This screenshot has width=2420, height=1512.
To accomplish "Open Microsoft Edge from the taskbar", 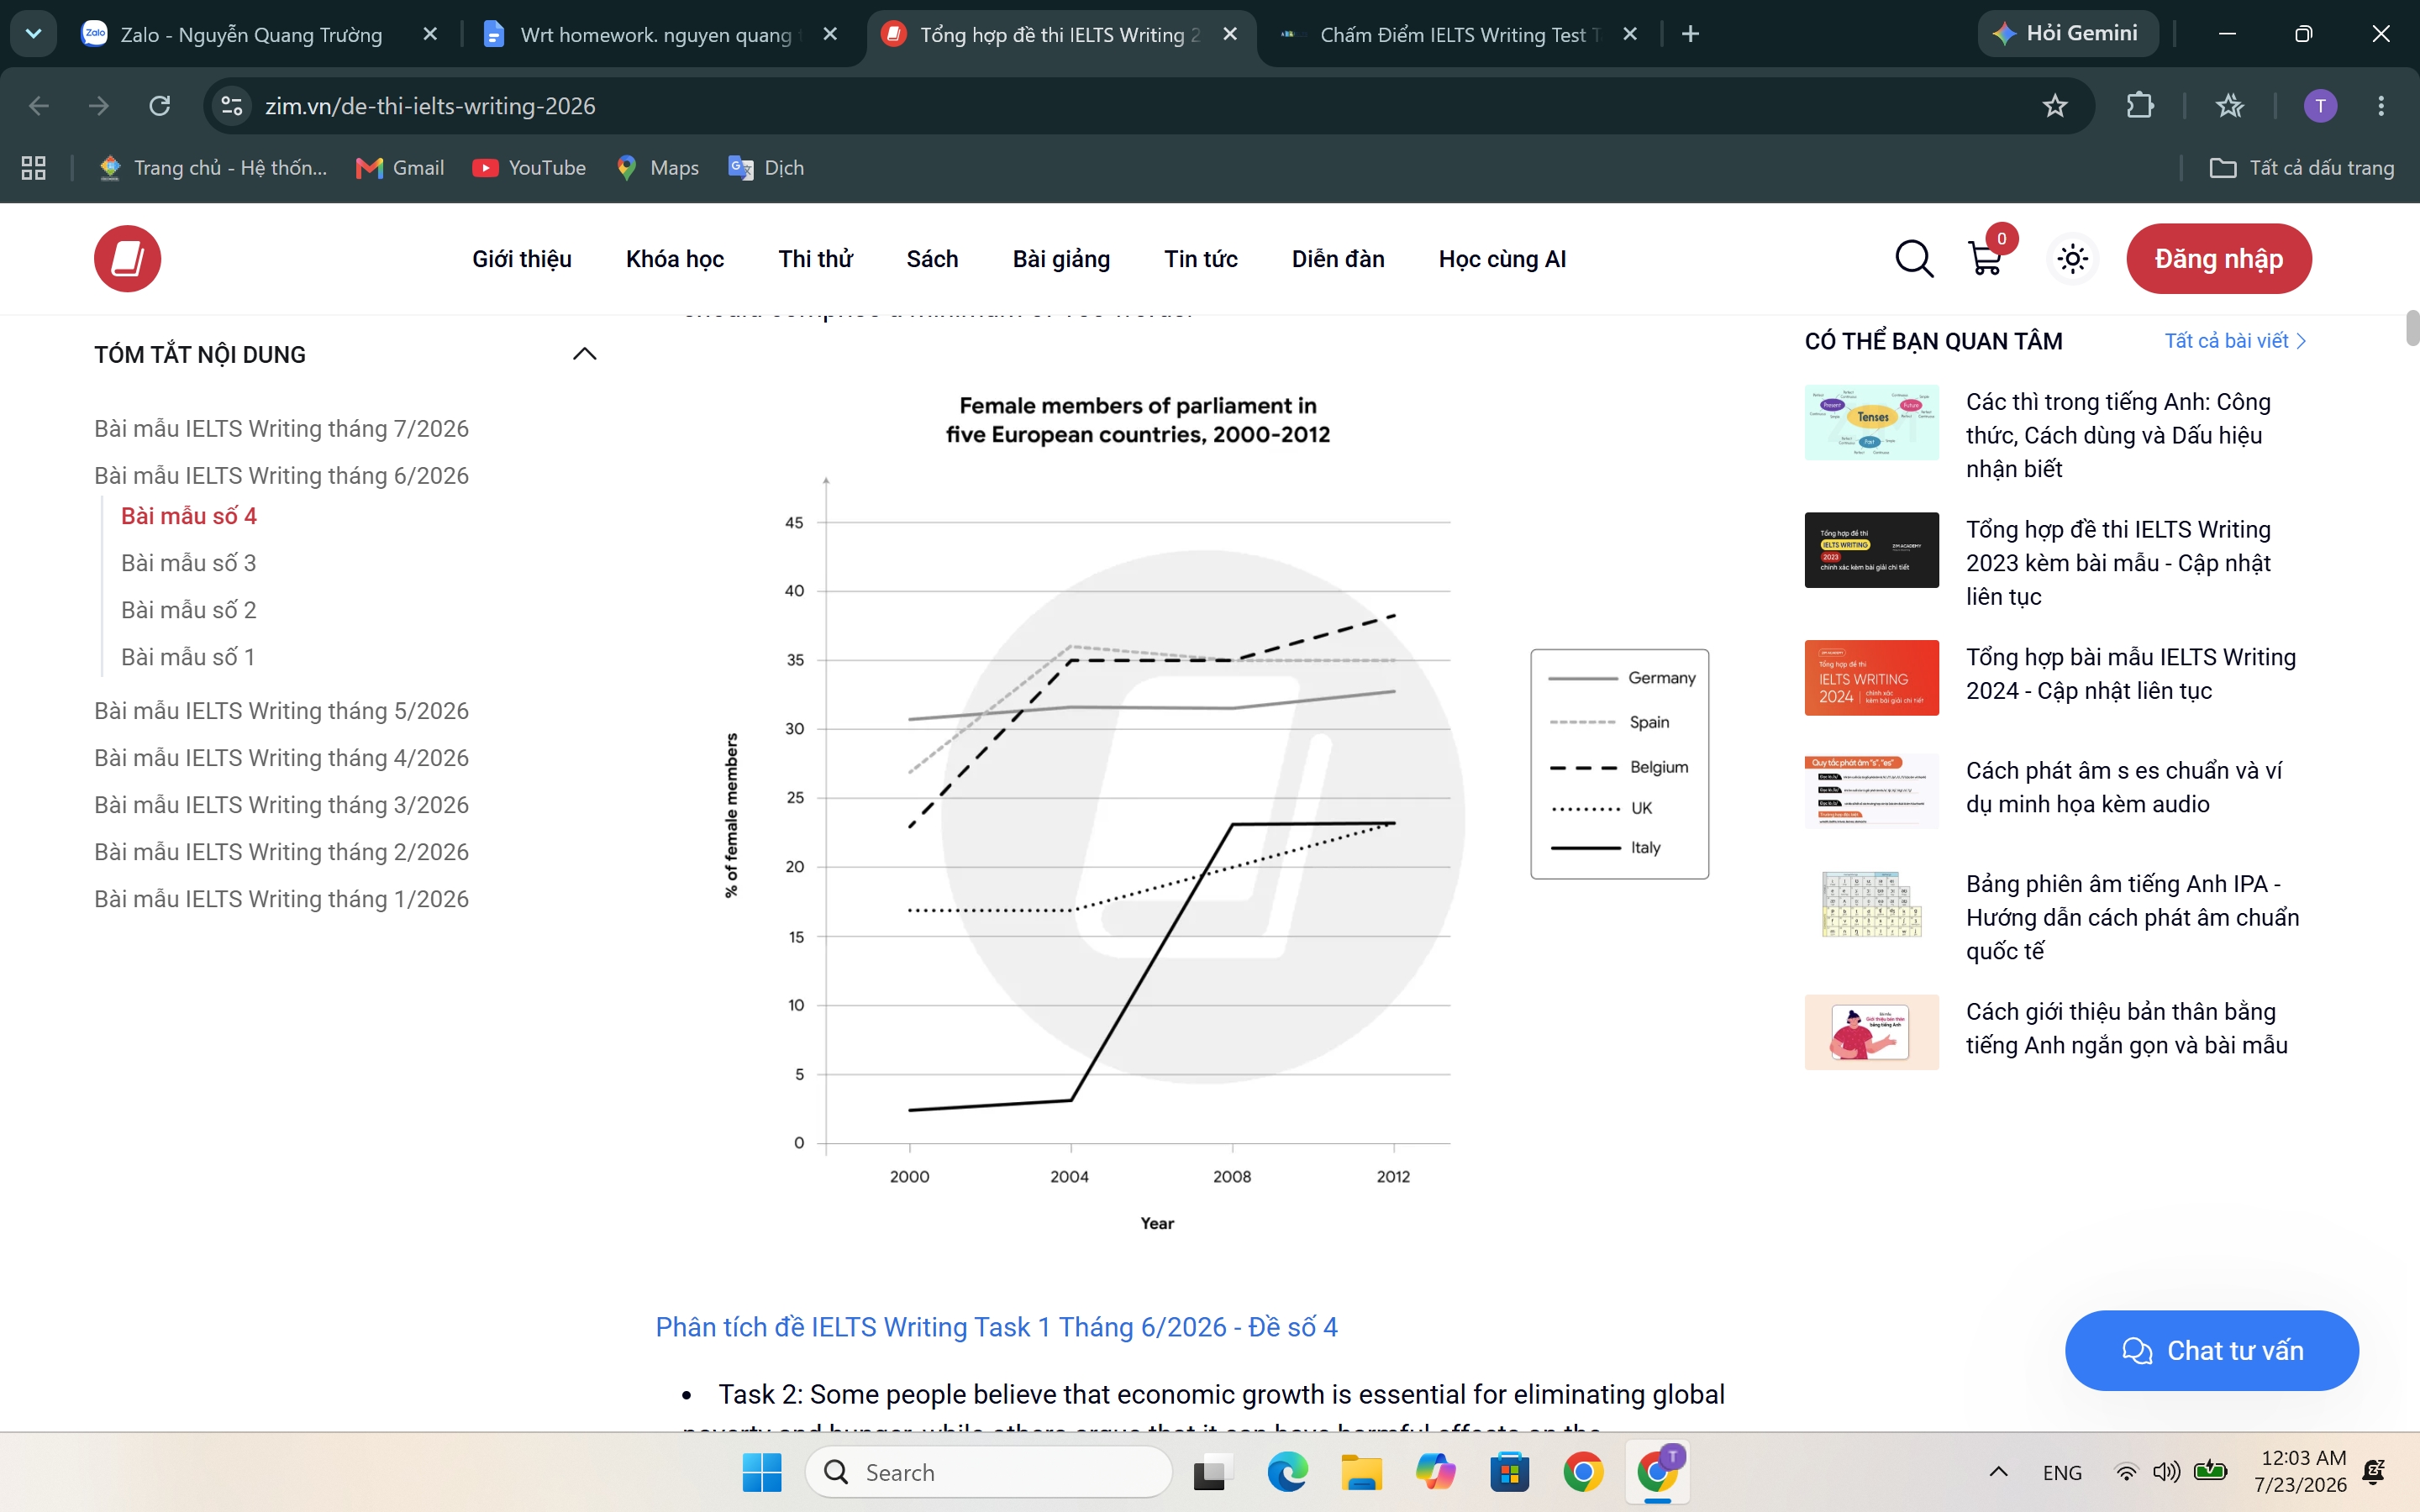I will click(x=1287, y=1472).
